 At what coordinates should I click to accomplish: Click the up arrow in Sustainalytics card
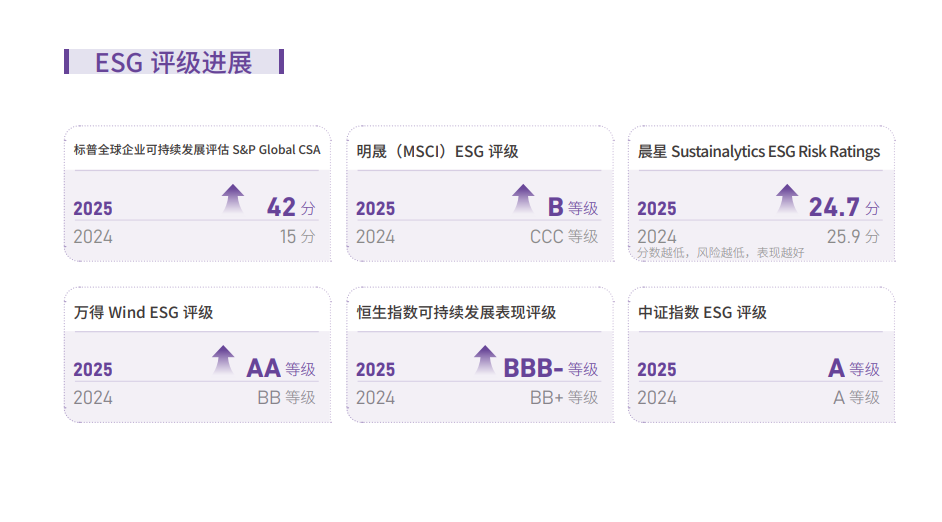coord(788,199)
